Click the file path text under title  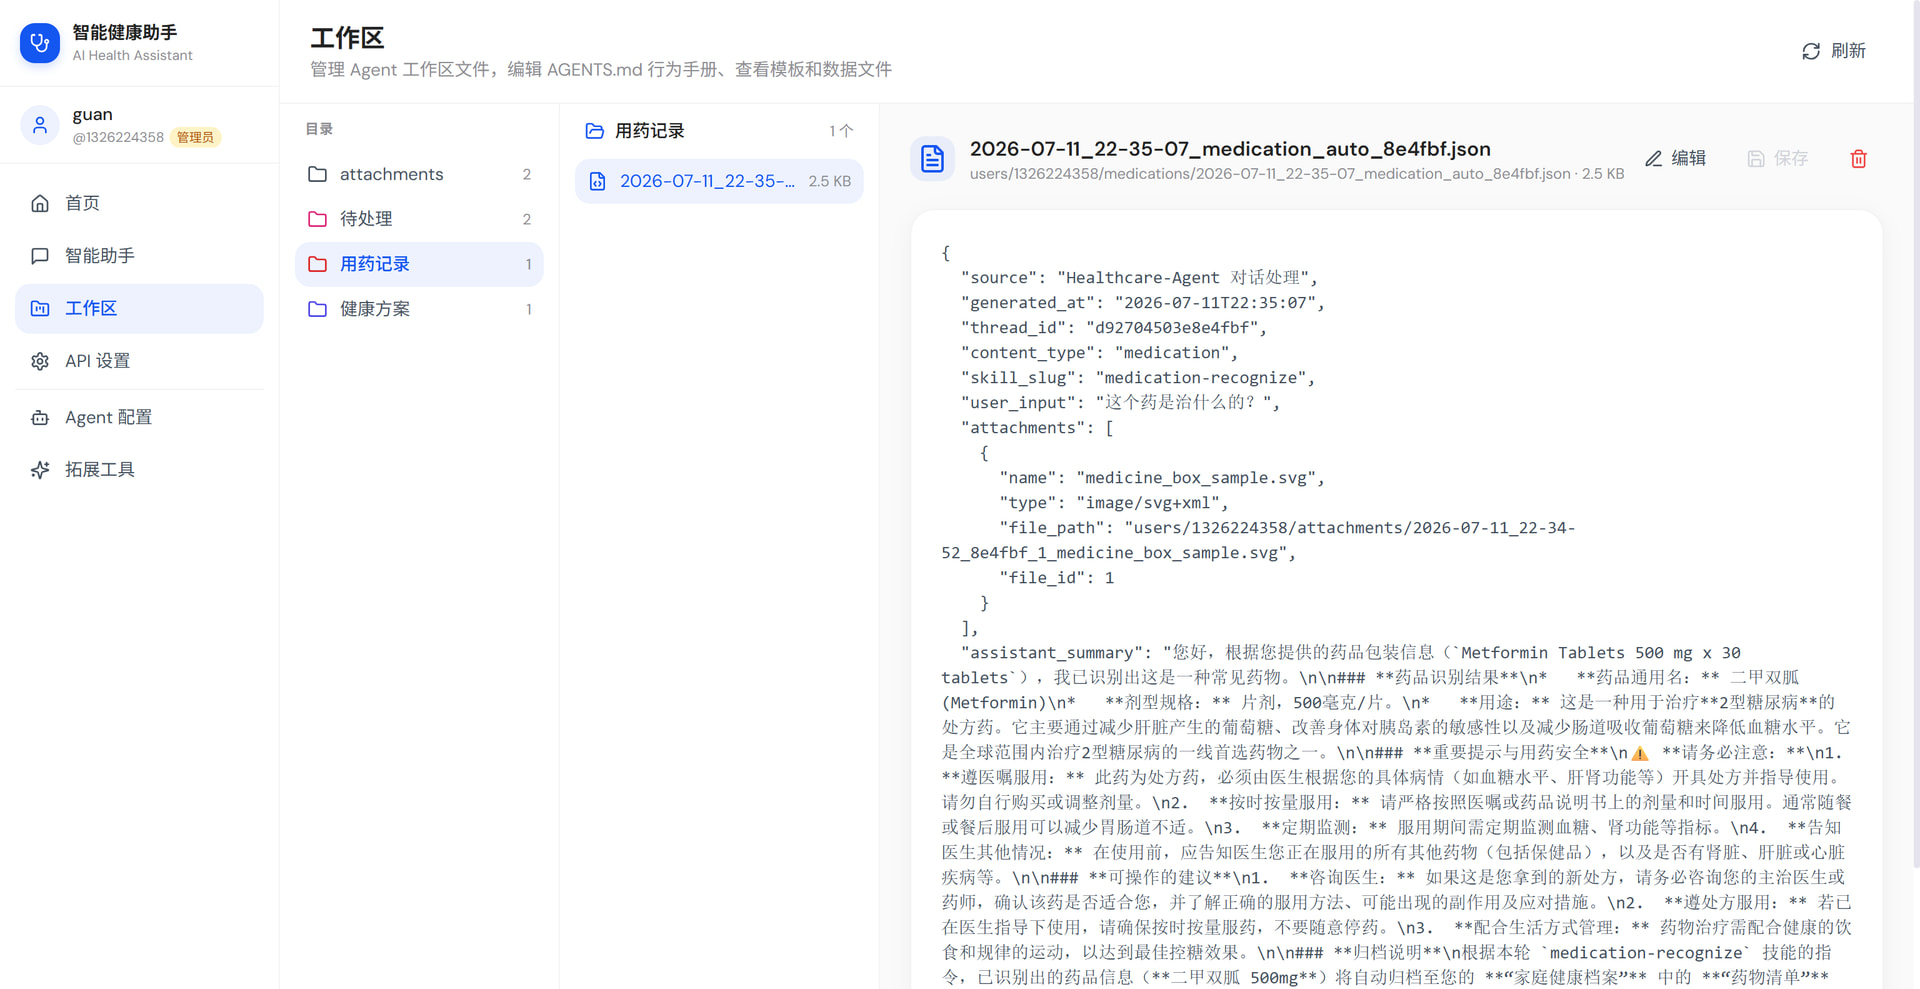pos(1296,174)
